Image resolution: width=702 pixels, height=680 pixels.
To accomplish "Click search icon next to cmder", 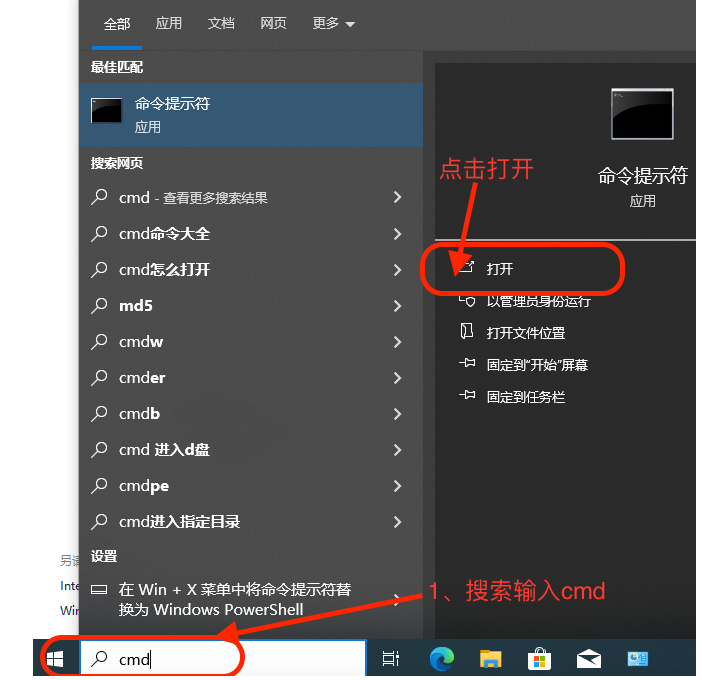I will click(x=99, y=377).
